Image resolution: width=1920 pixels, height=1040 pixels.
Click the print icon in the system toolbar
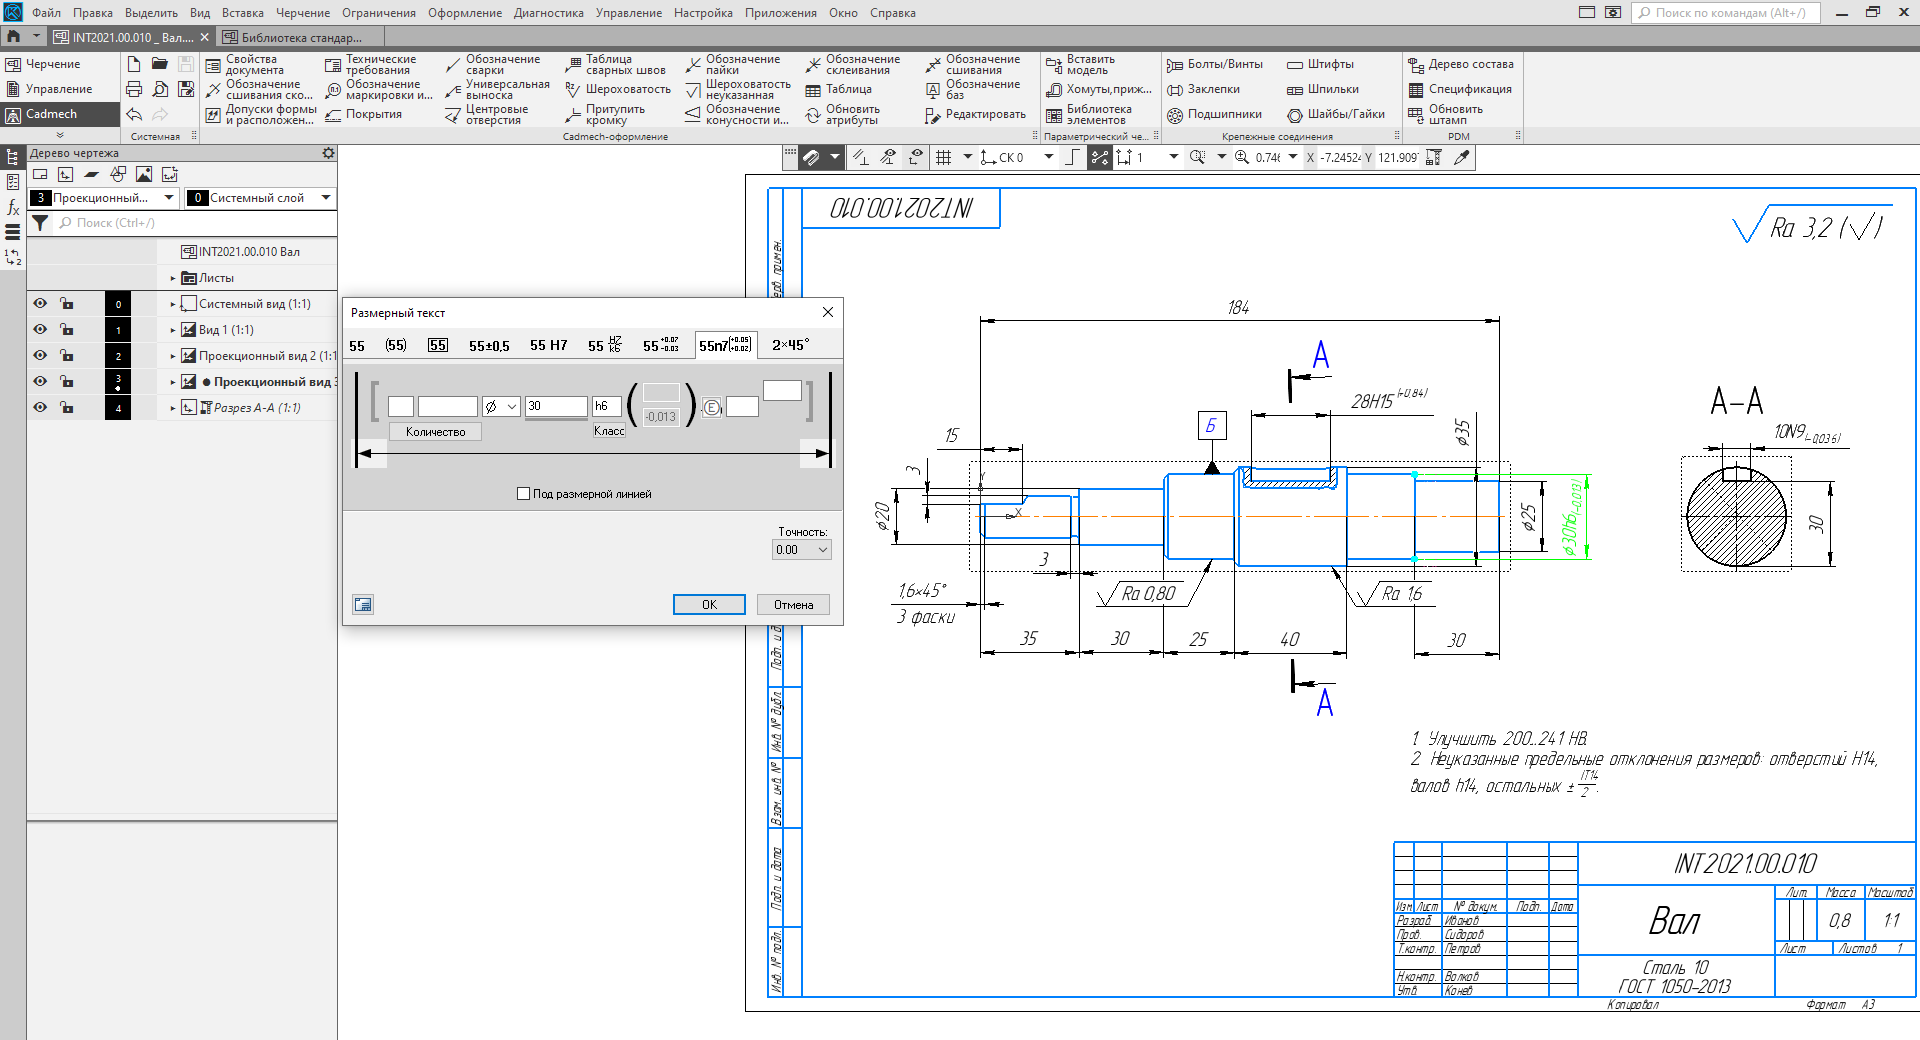tap(134, 90)
